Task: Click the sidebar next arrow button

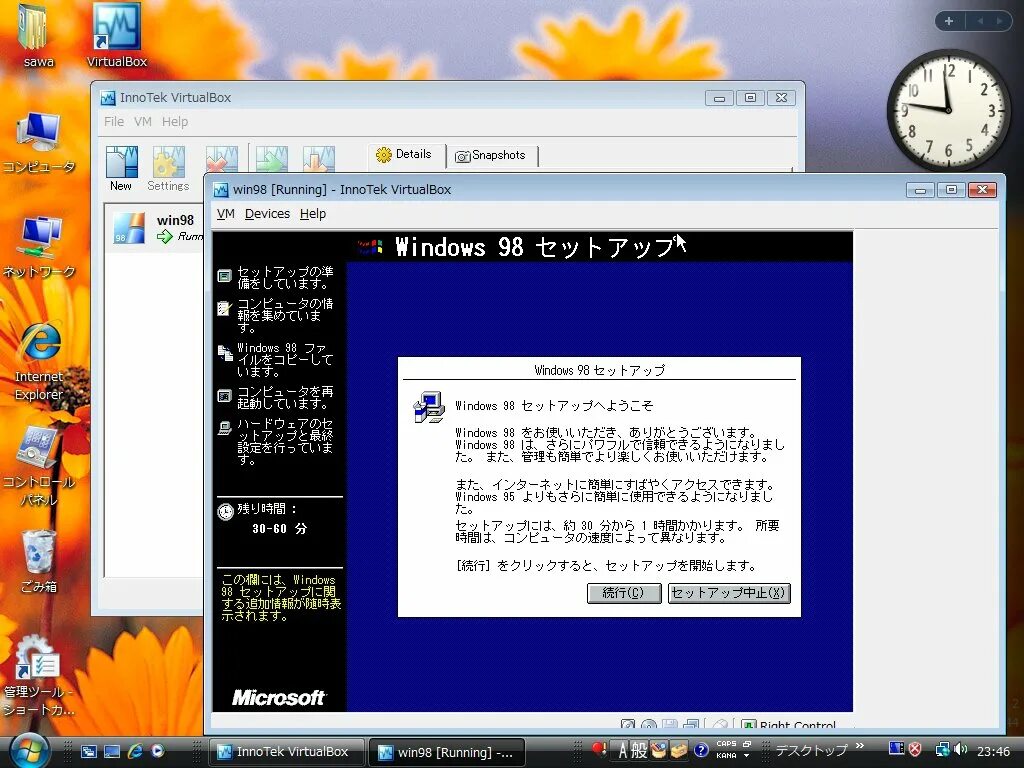Action: point(999,21)
